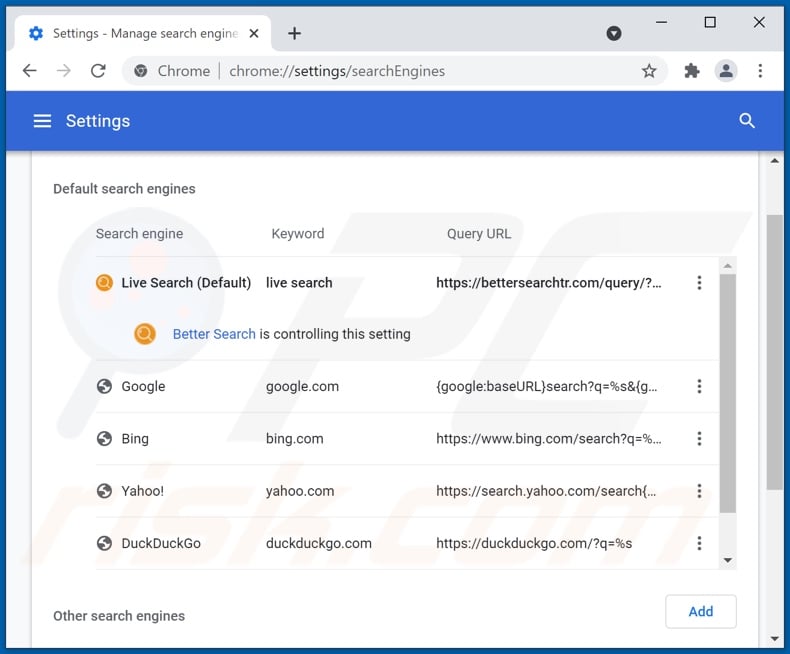Click the Bing globe icon
Screen dimensions: 790x654
pyautogui.click(x=104, y=439)
